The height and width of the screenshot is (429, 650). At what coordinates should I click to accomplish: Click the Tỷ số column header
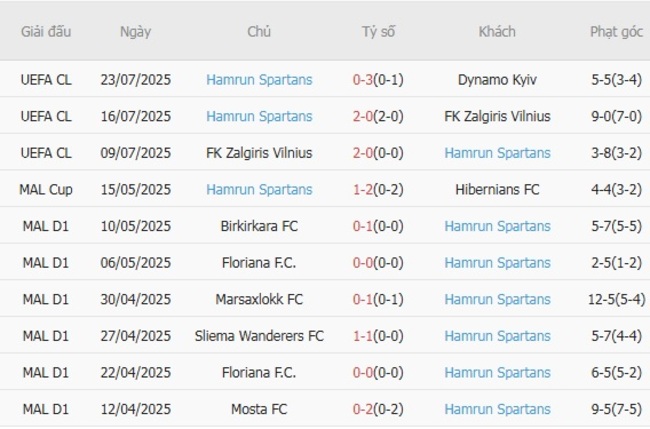[378, 31]
